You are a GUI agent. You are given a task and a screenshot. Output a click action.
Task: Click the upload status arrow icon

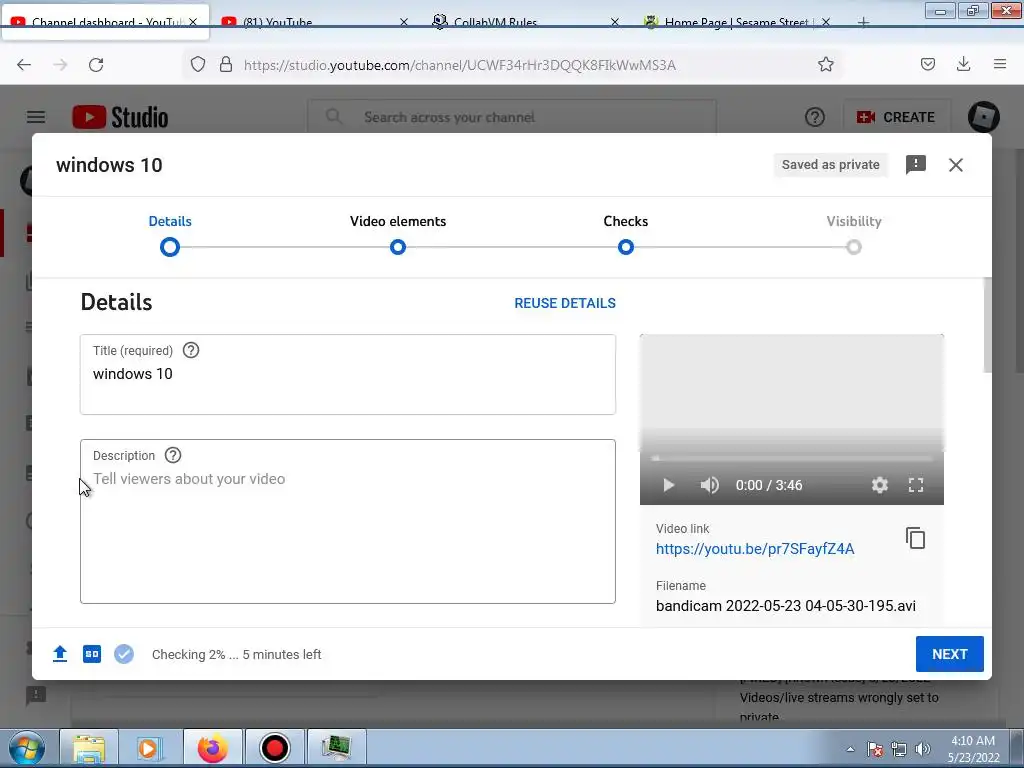(60, 654)
